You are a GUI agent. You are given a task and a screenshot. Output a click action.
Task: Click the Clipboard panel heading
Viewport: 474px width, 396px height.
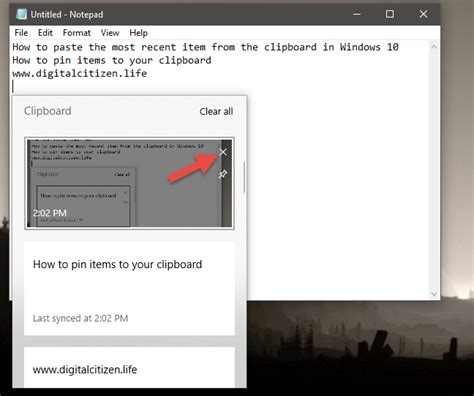(48, 111)
